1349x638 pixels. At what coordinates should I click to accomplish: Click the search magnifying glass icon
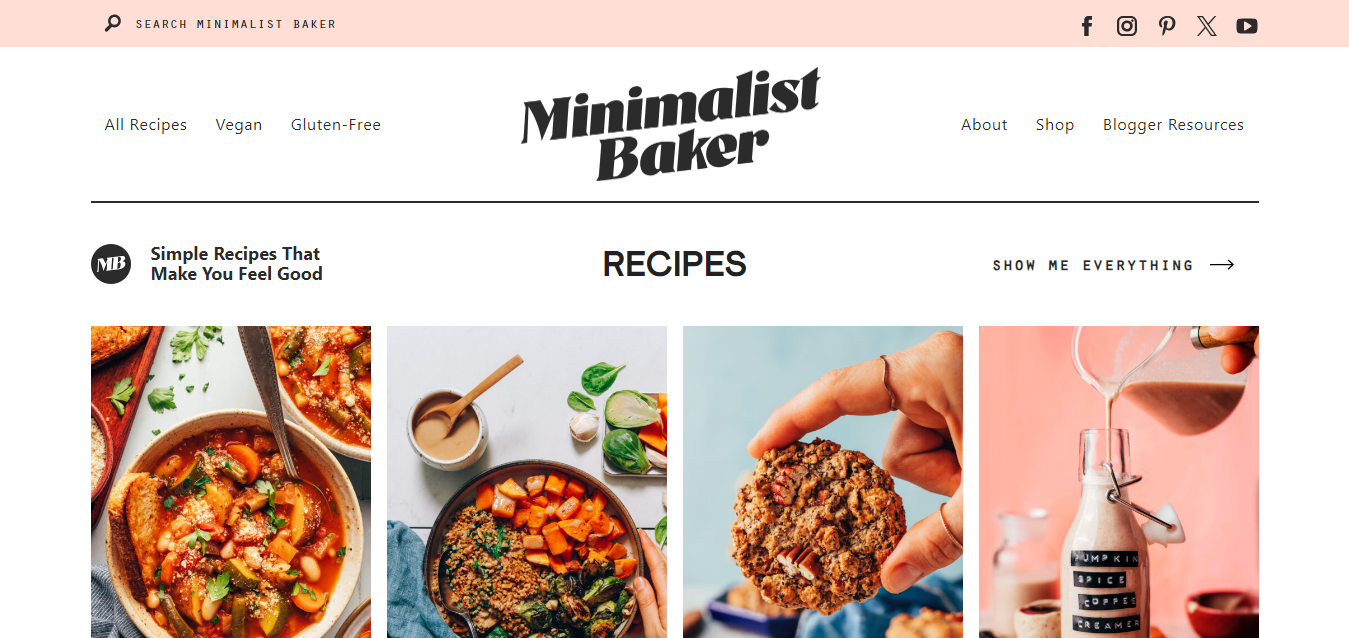click(113, 23)
